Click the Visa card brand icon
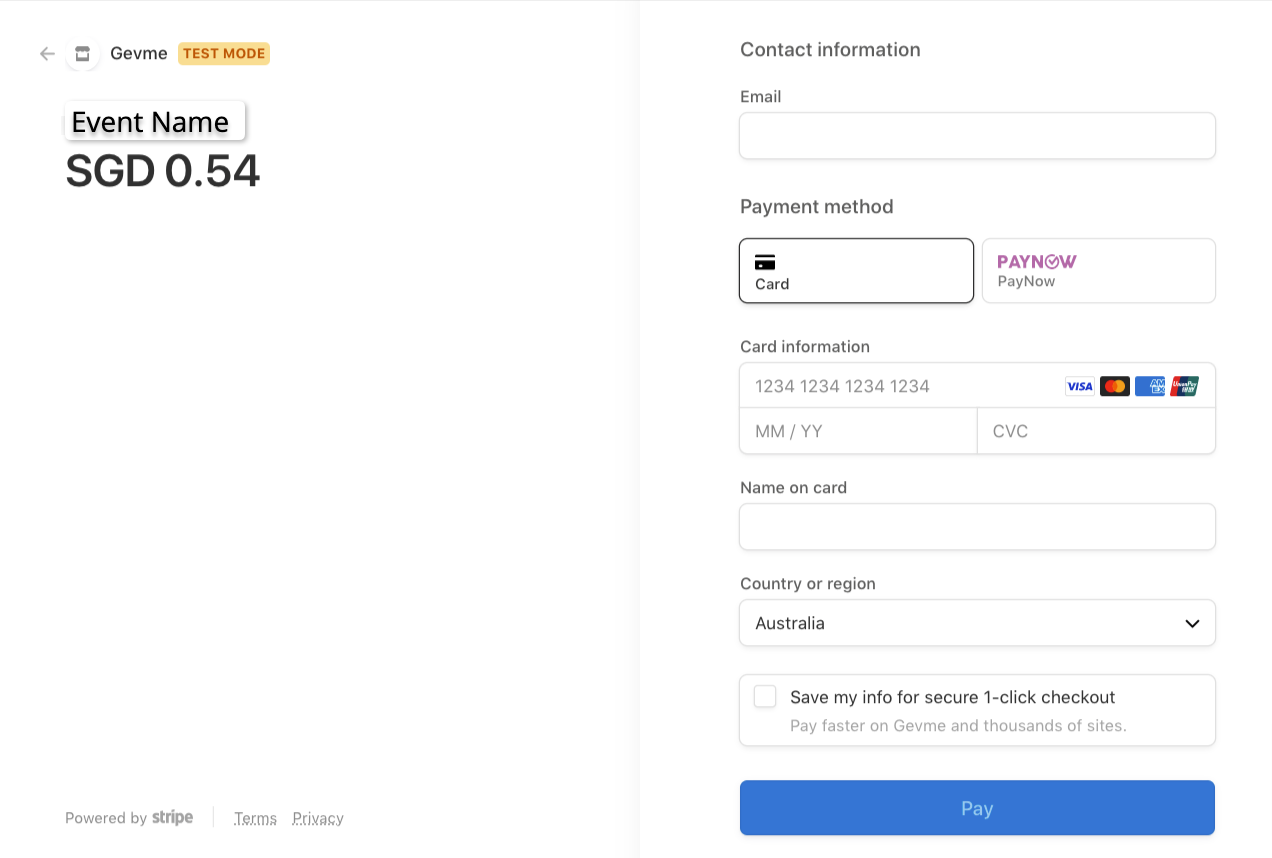This screenshot has width=1272, height=858. 1079,386
